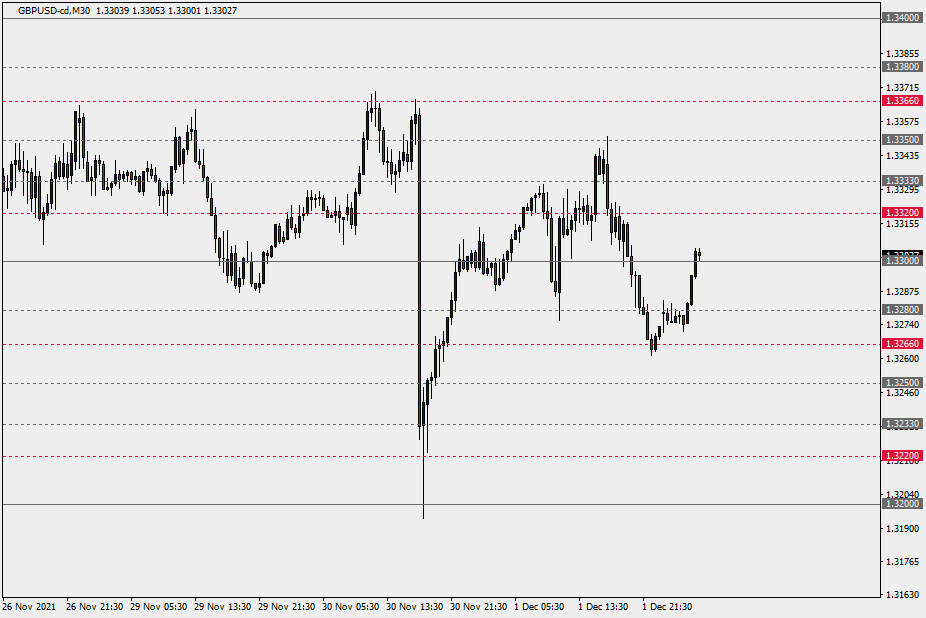
Task: Click the 30 Nov 13:30 time label
Action: click(x=414, y=607)
